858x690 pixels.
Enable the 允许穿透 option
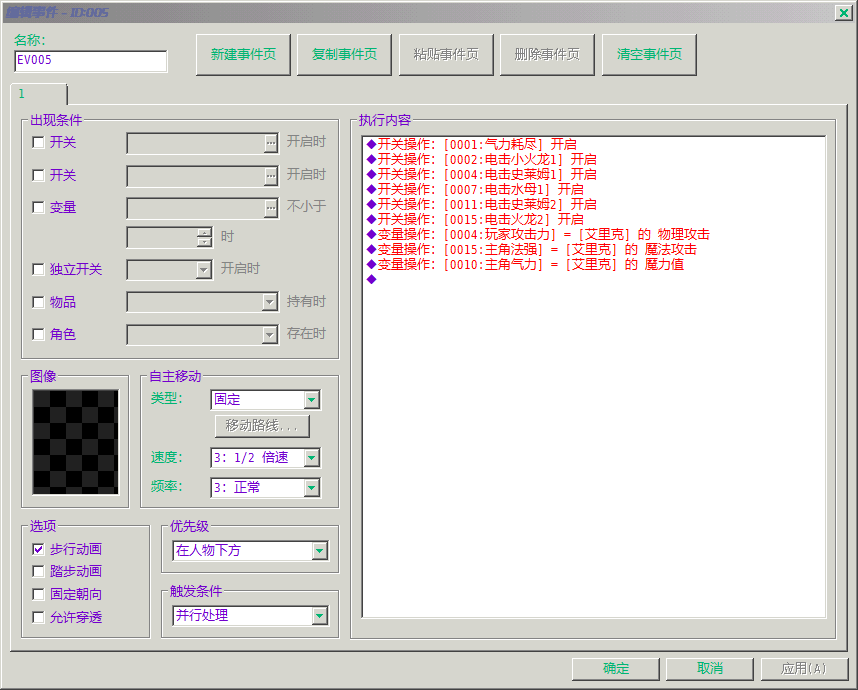38,617
